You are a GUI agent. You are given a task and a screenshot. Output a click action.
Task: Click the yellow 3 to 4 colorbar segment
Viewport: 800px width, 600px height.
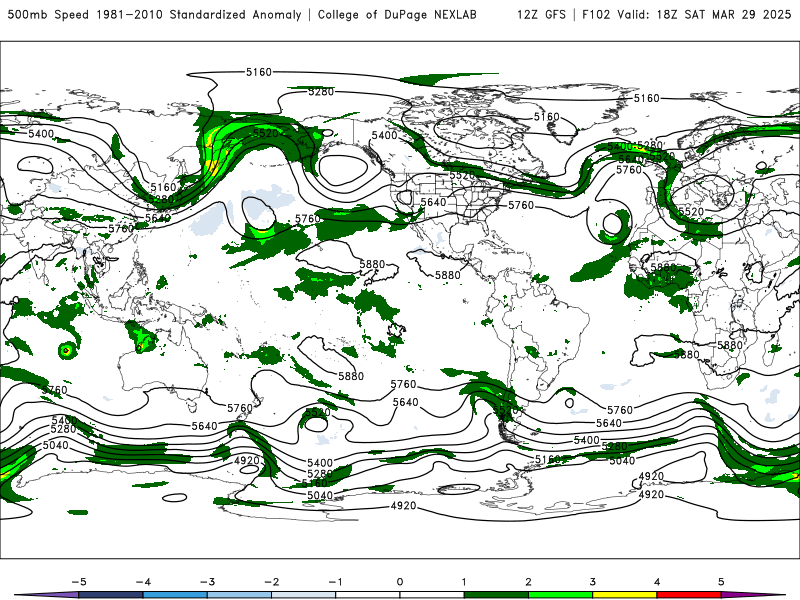click(624, 595)
